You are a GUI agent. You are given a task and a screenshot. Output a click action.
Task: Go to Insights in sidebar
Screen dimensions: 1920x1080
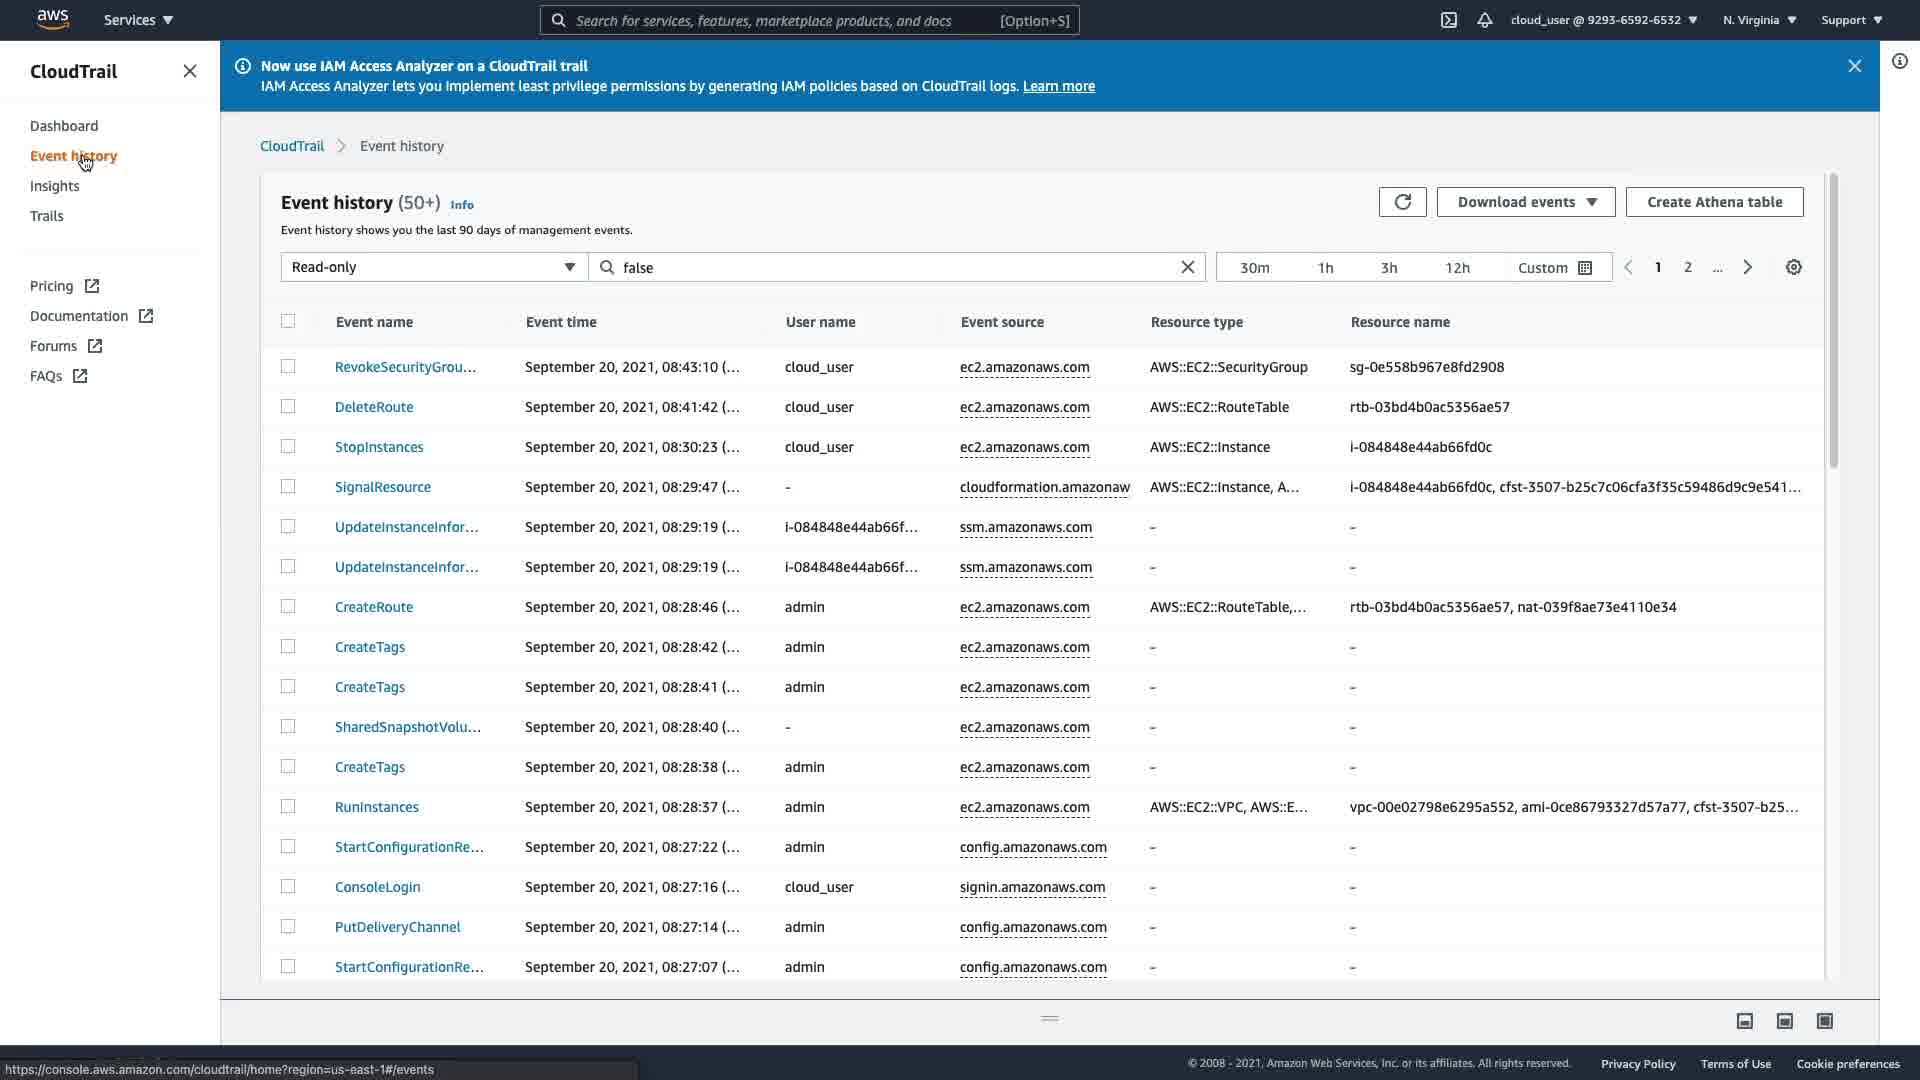[54, 186]
